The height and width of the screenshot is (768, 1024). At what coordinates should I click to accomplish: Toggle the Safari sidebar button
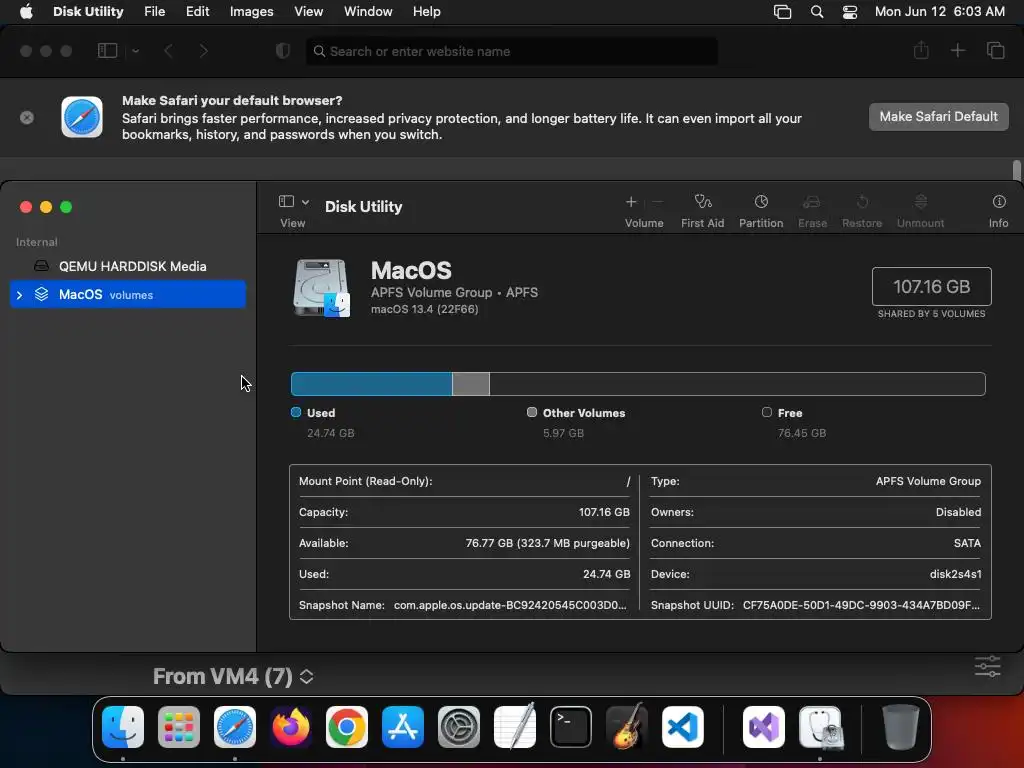[107, 50]
